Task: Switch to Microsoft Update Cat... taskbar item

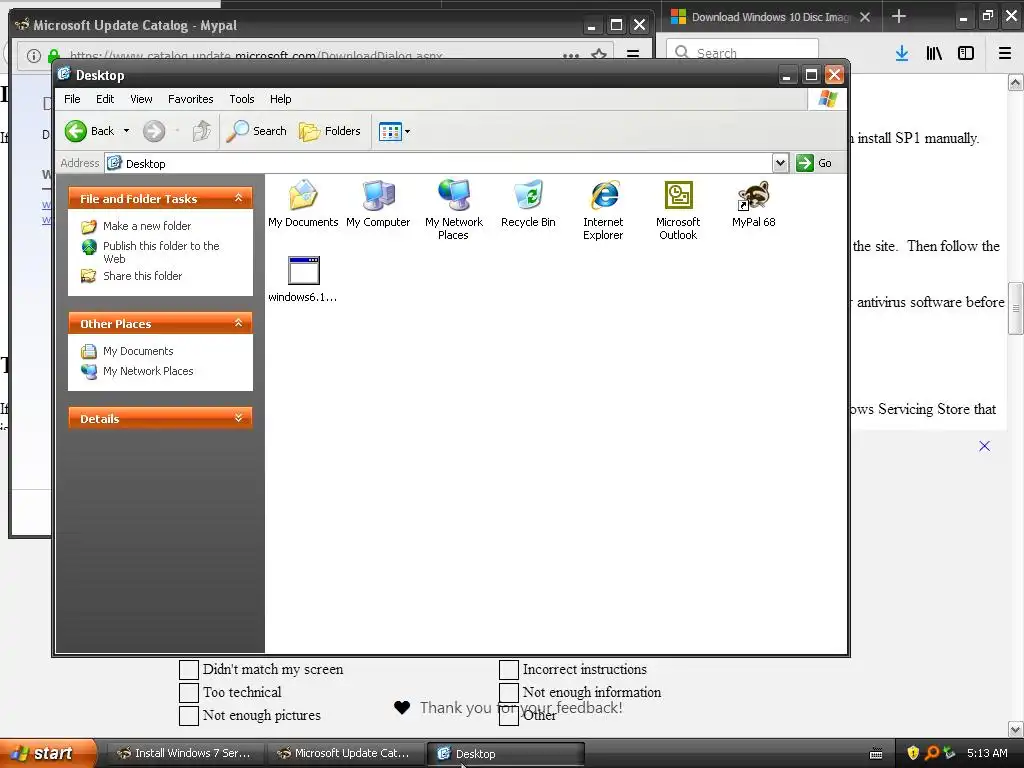Action: [x=345, y=753]
